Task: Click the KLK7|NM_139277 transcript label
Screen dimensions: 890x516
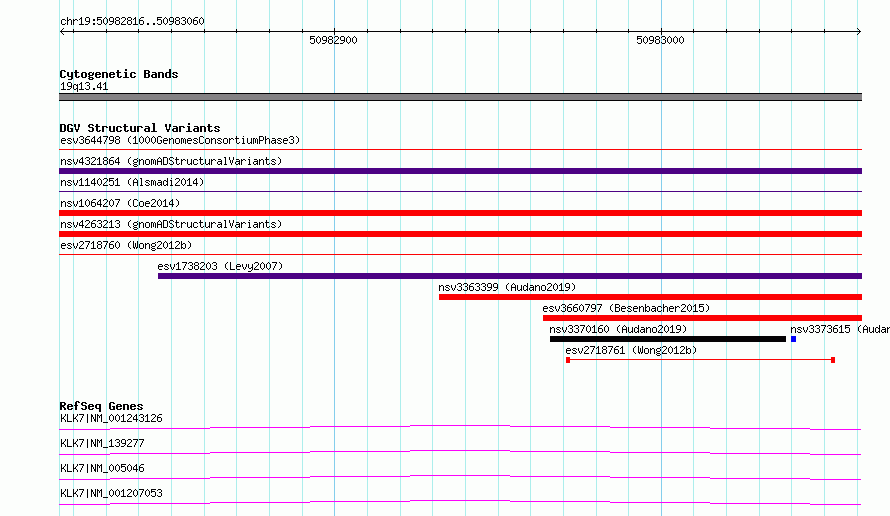Action: 102,443
